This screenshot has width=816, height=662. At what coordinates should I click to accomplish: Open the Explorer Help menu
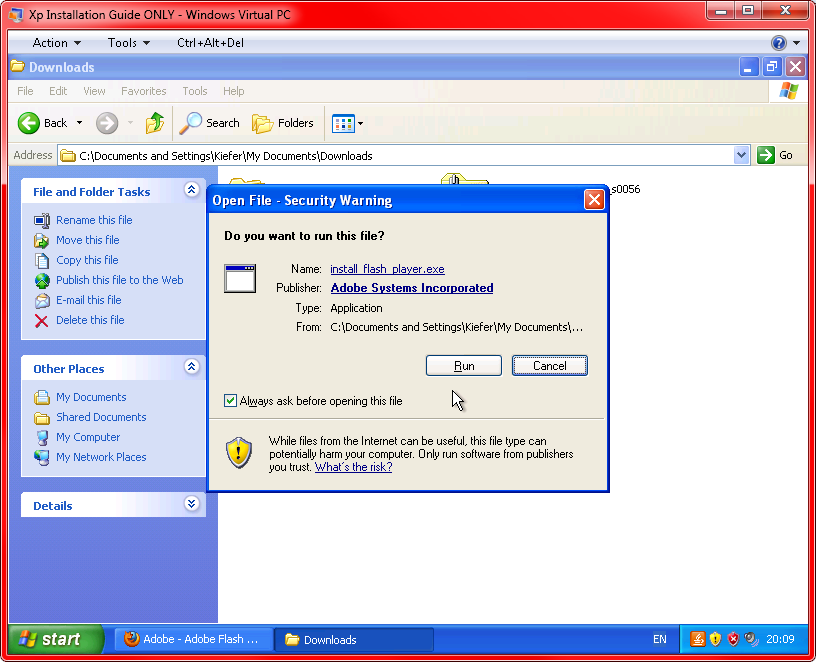click(234, 91)
